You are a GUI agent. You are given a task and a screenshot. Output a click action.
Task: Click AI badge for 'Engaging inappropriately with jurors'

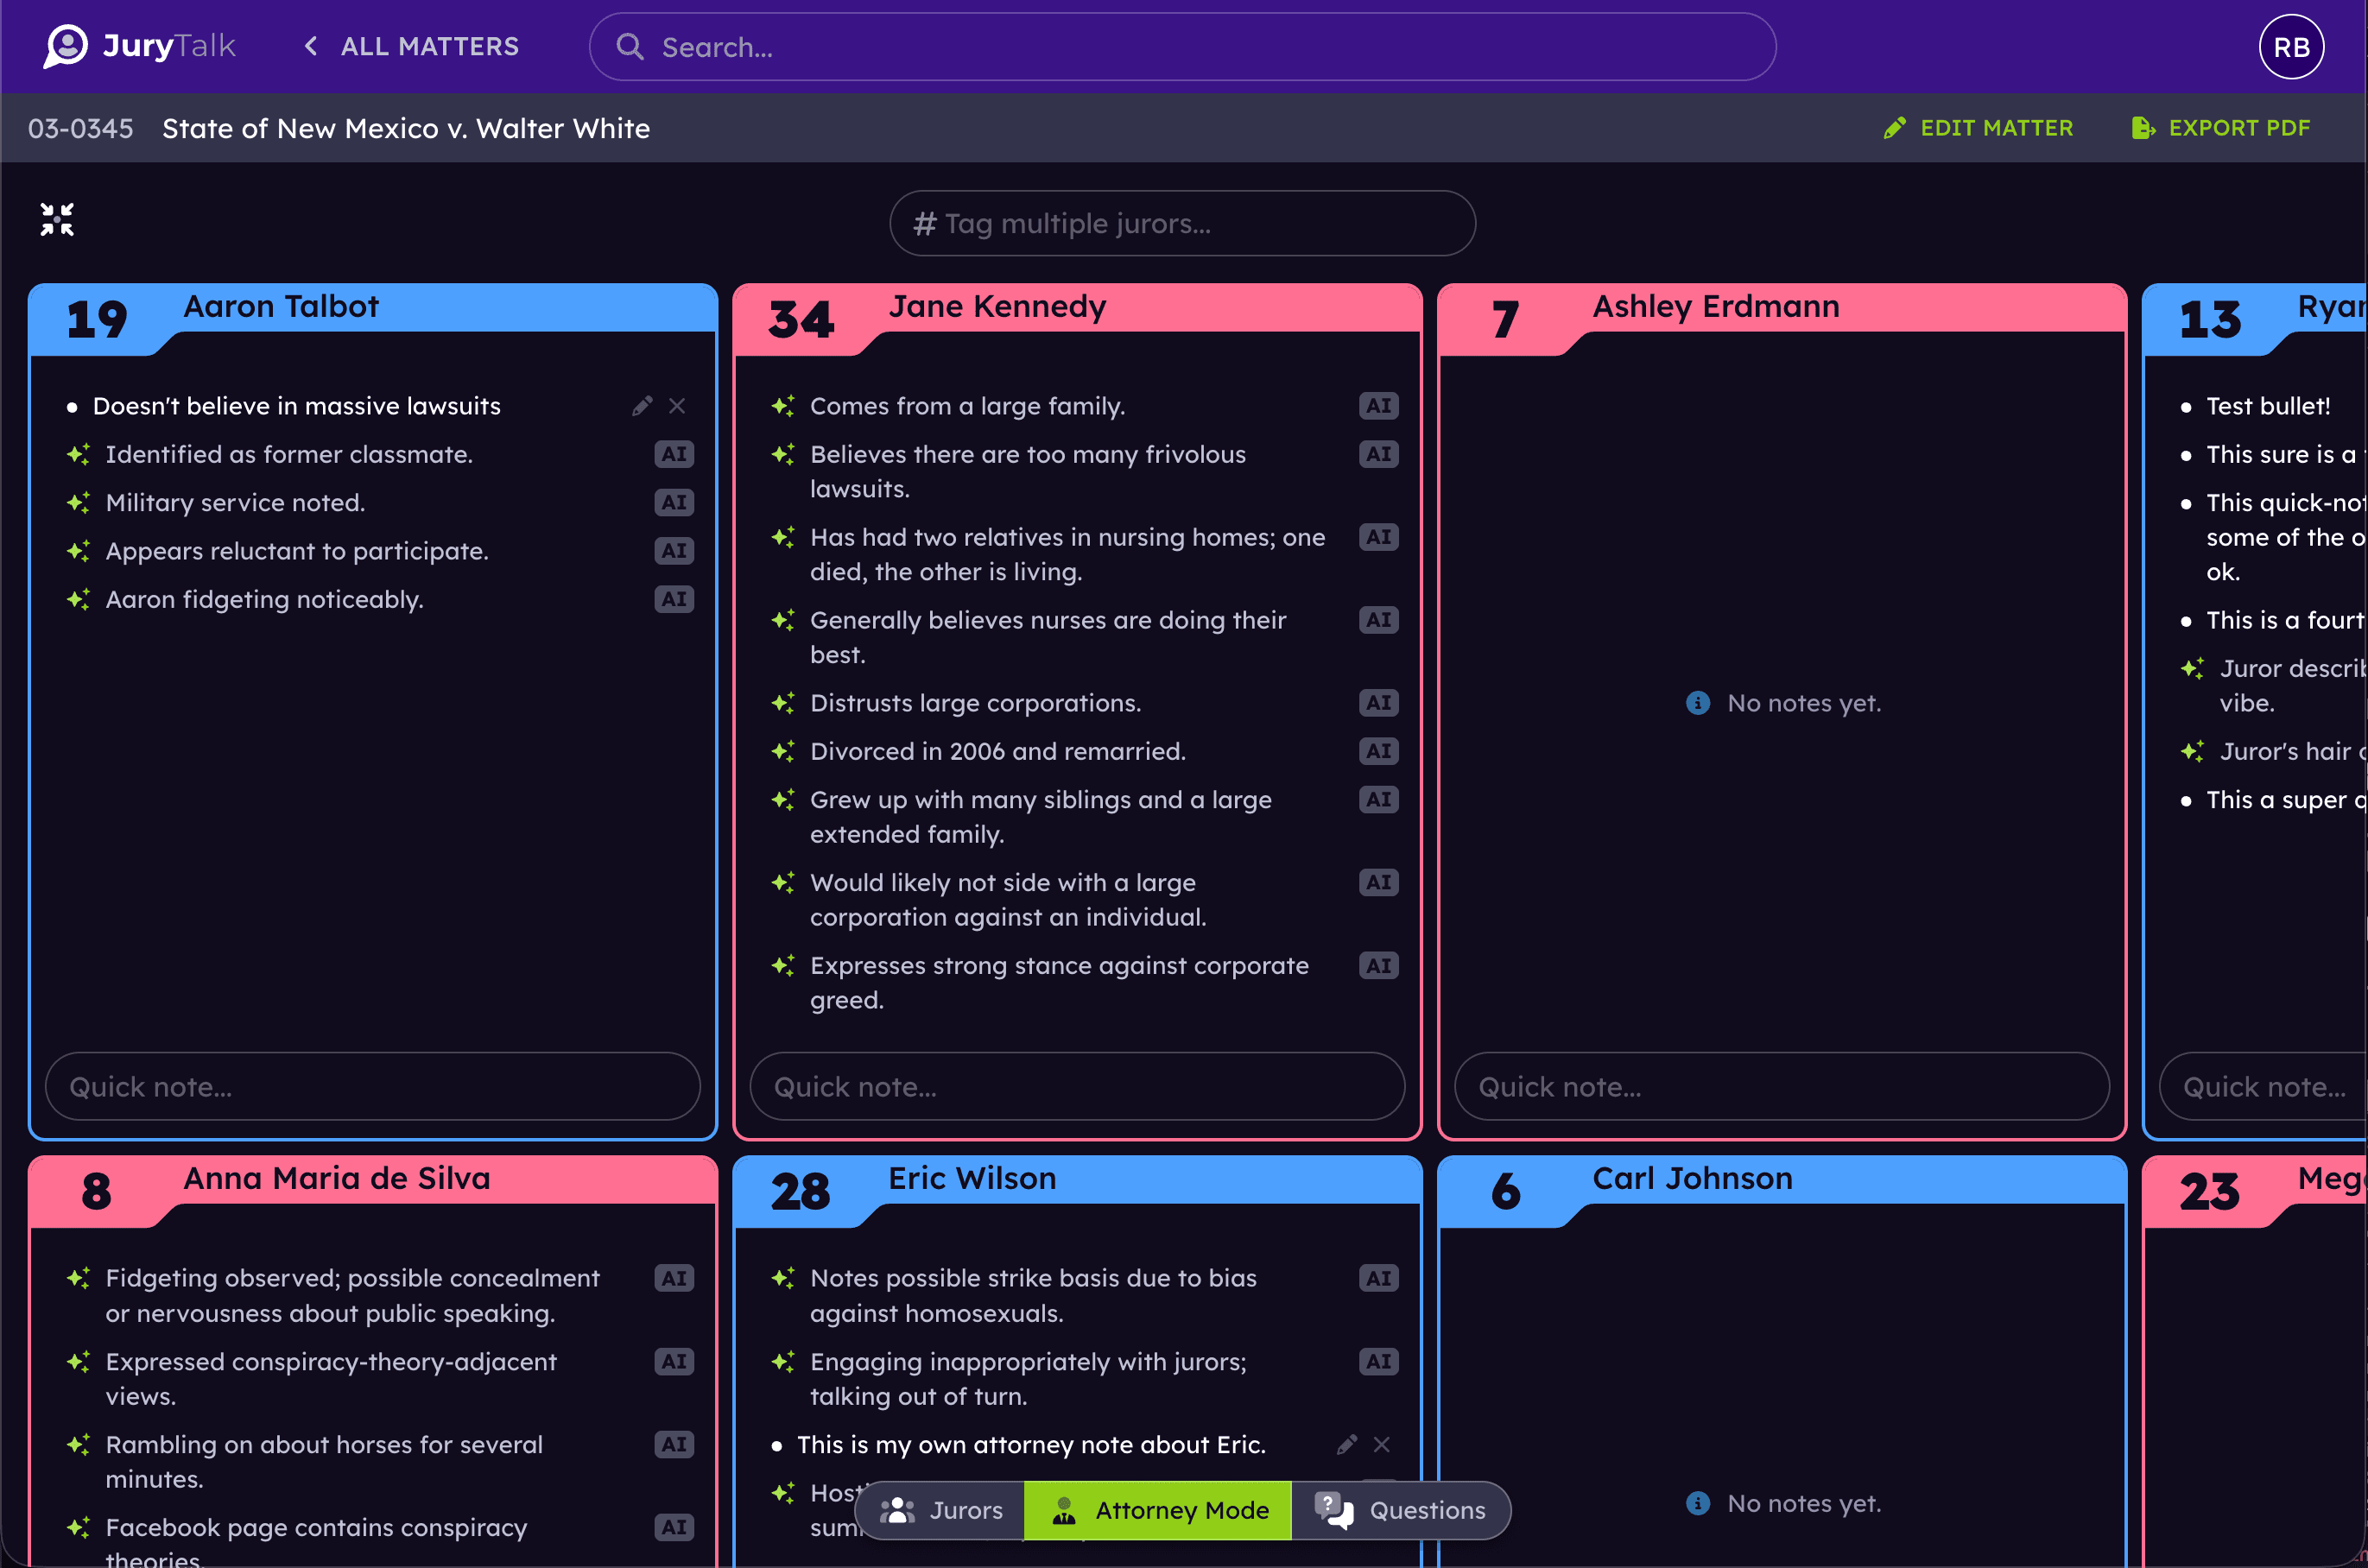[x=1378, y=1362]
